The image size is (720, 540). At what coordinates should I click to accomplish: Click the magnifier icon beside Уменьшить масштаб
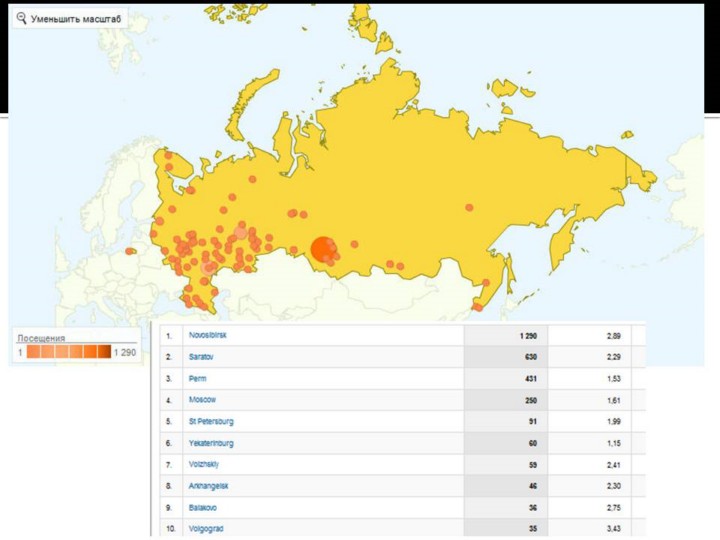click(x=22, y=19)
